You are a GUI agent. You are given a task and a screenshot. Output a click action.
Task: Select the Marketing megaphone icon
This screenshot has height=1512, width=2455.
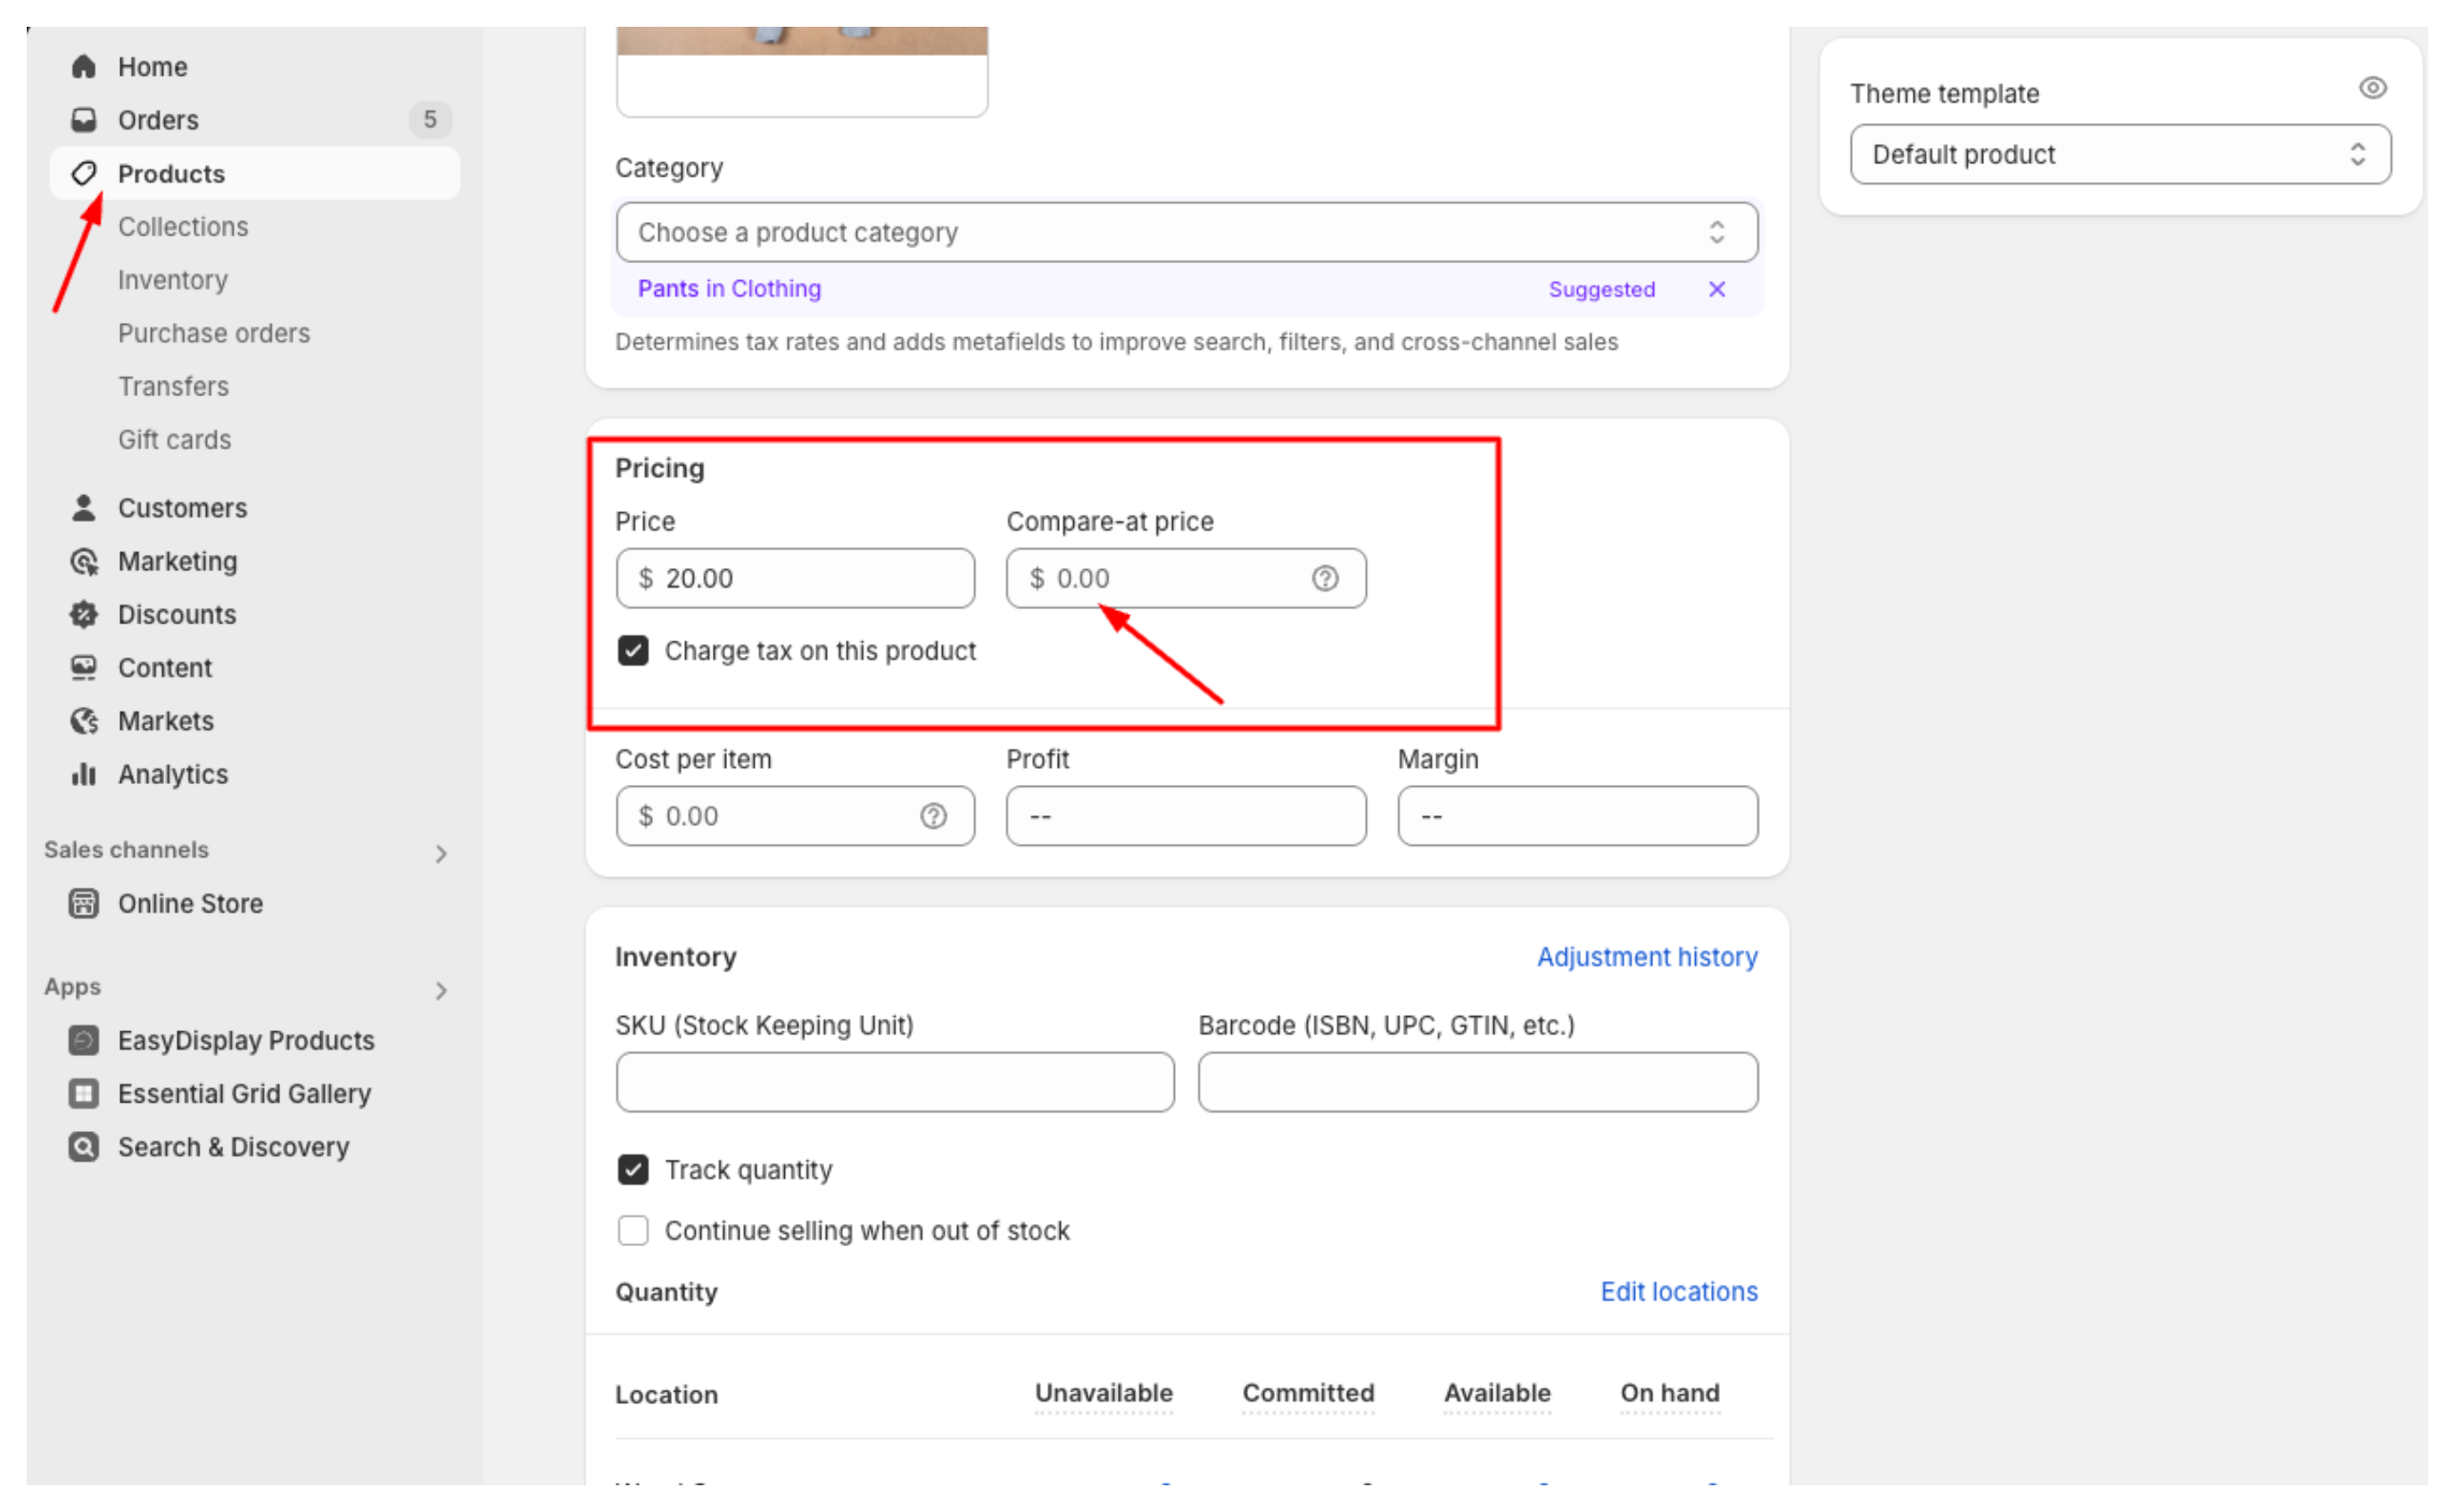[x=83, y=561]
